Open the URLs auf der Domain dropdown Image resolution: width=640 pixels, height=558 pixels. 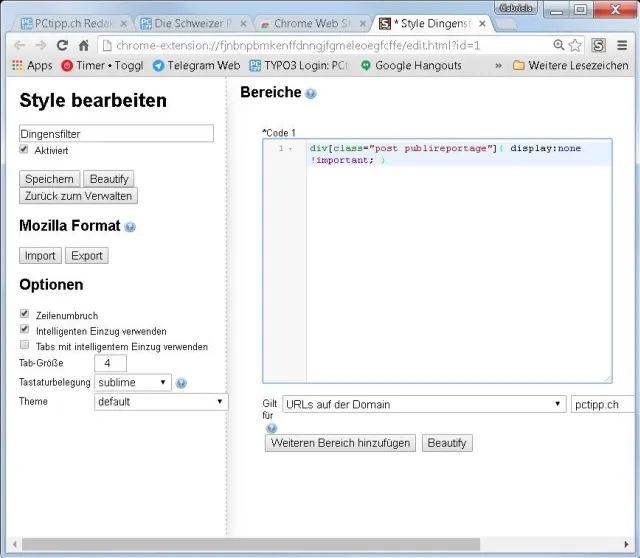point(424,404)
